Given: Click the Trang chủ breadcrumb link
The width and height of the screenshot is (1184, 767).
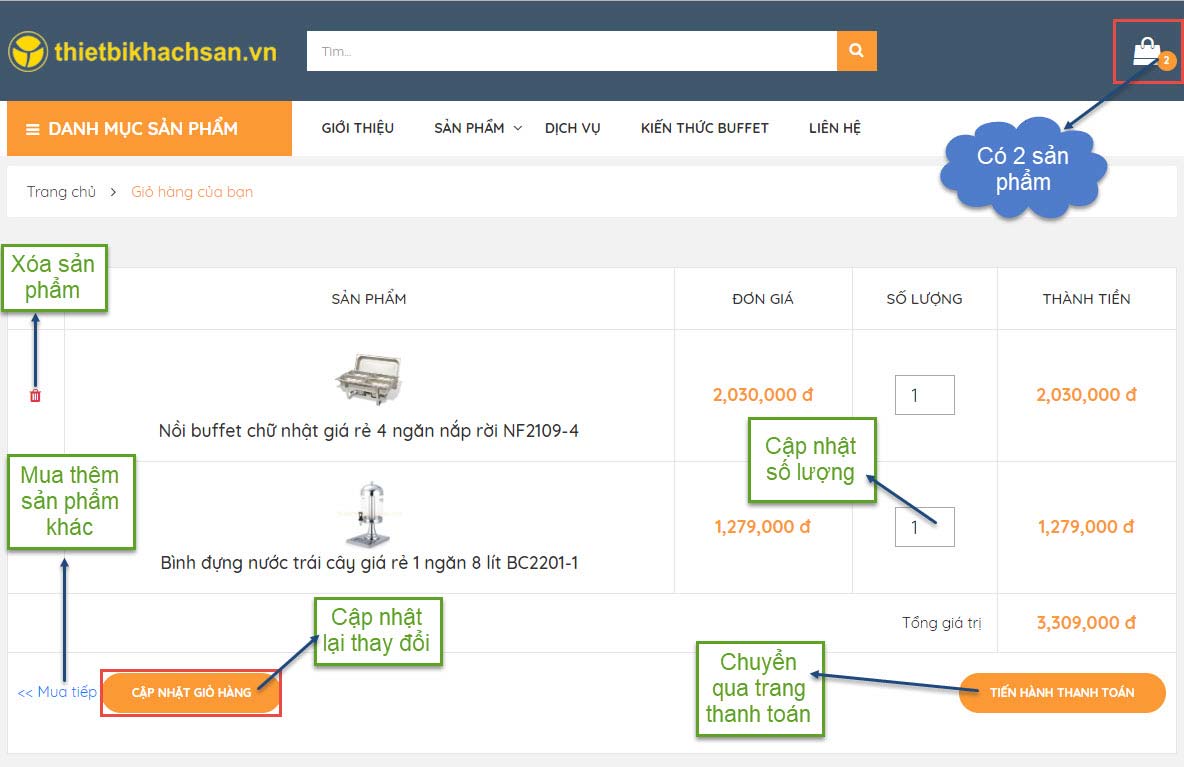Looking at the screenshot, I should (61, 192).
